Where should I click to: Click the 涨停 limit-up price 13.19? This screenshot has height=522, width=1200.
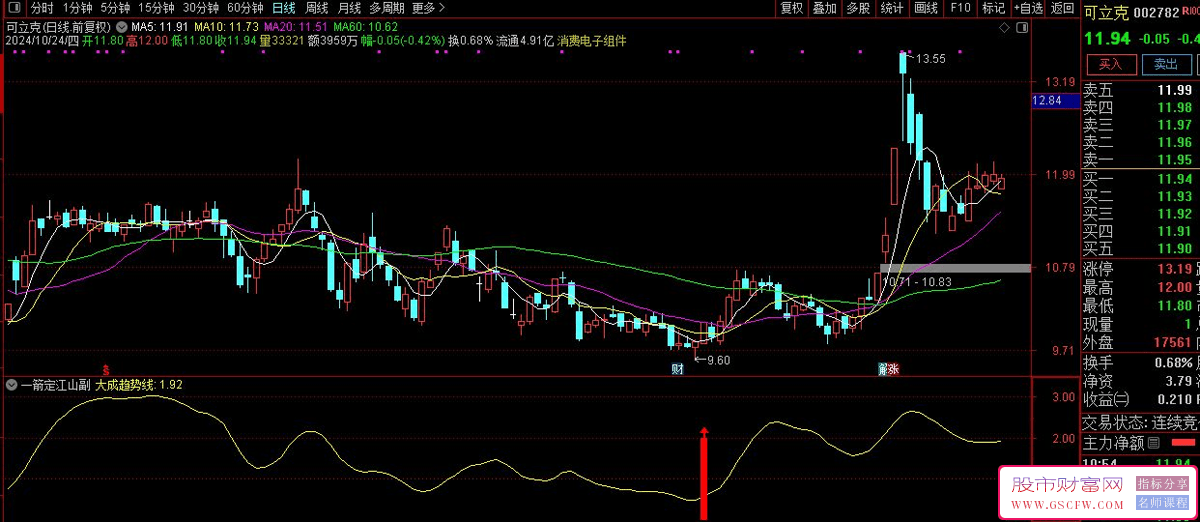(x=1174, y=269)
